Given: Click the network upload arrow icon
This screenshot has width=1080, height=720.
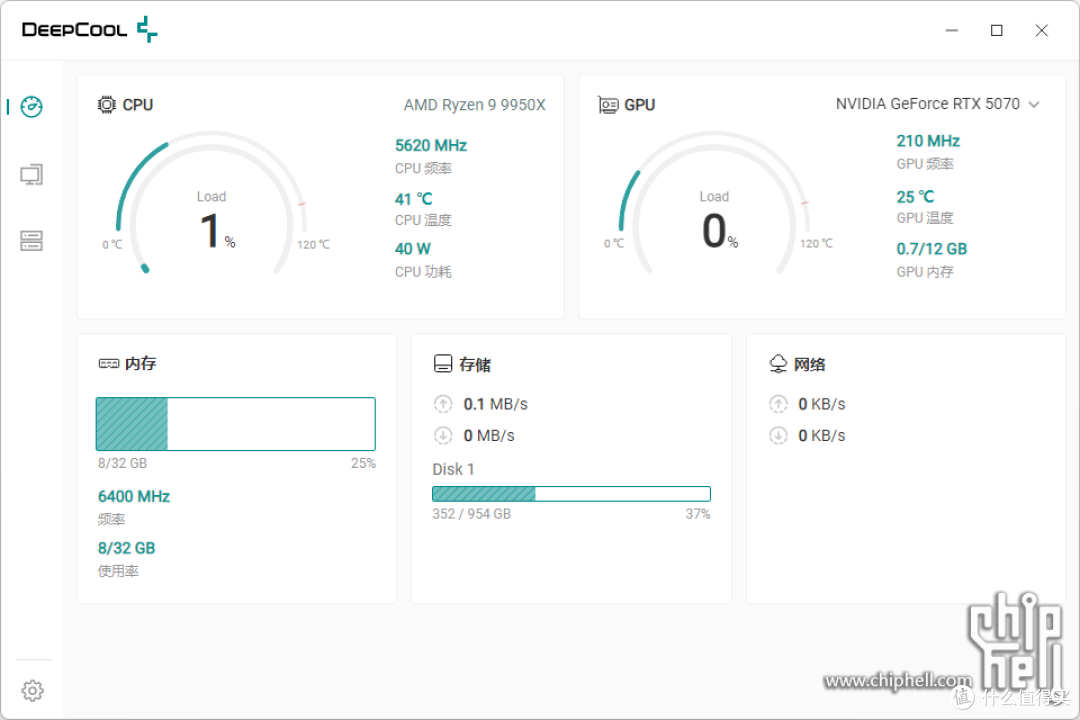Looking at the screenshot, I should tap(778, 404).
